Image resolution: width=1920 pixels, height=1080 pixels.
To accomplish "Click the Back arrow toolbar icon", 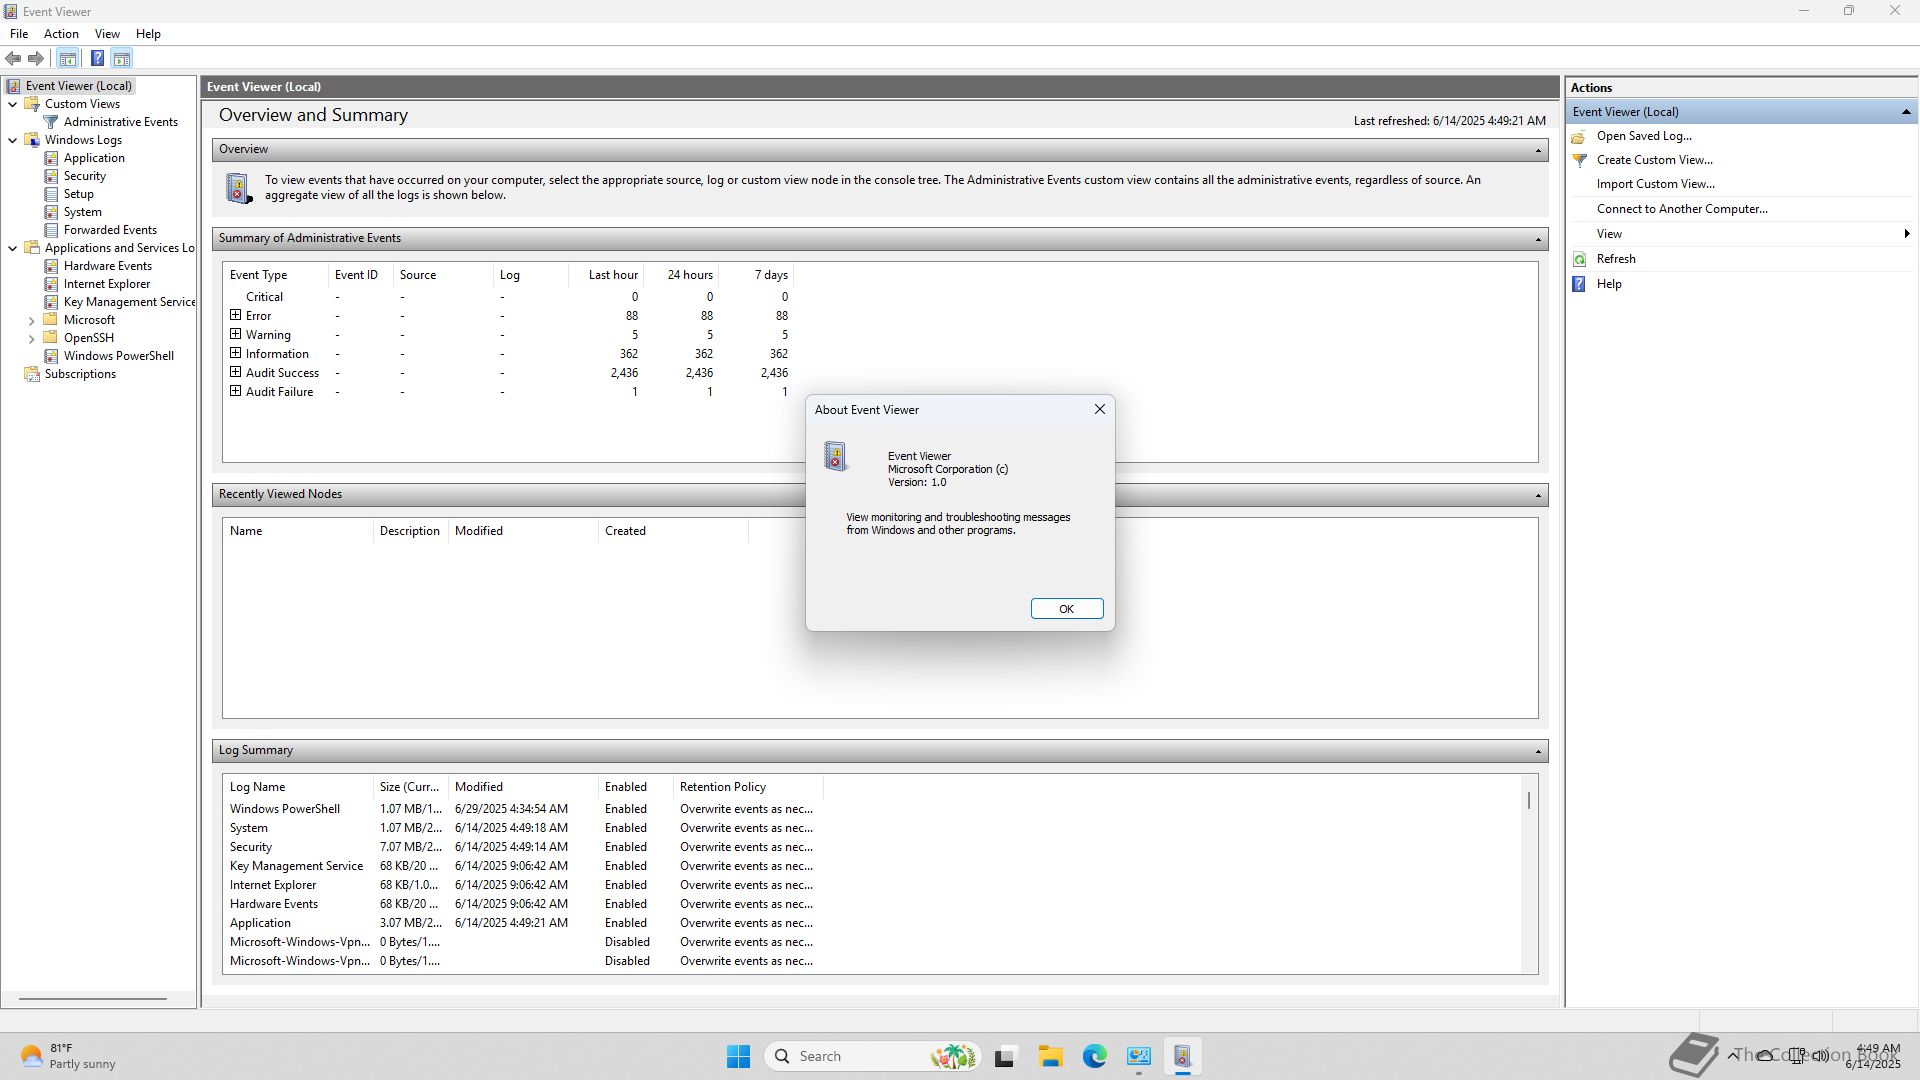I will (13, 58).
